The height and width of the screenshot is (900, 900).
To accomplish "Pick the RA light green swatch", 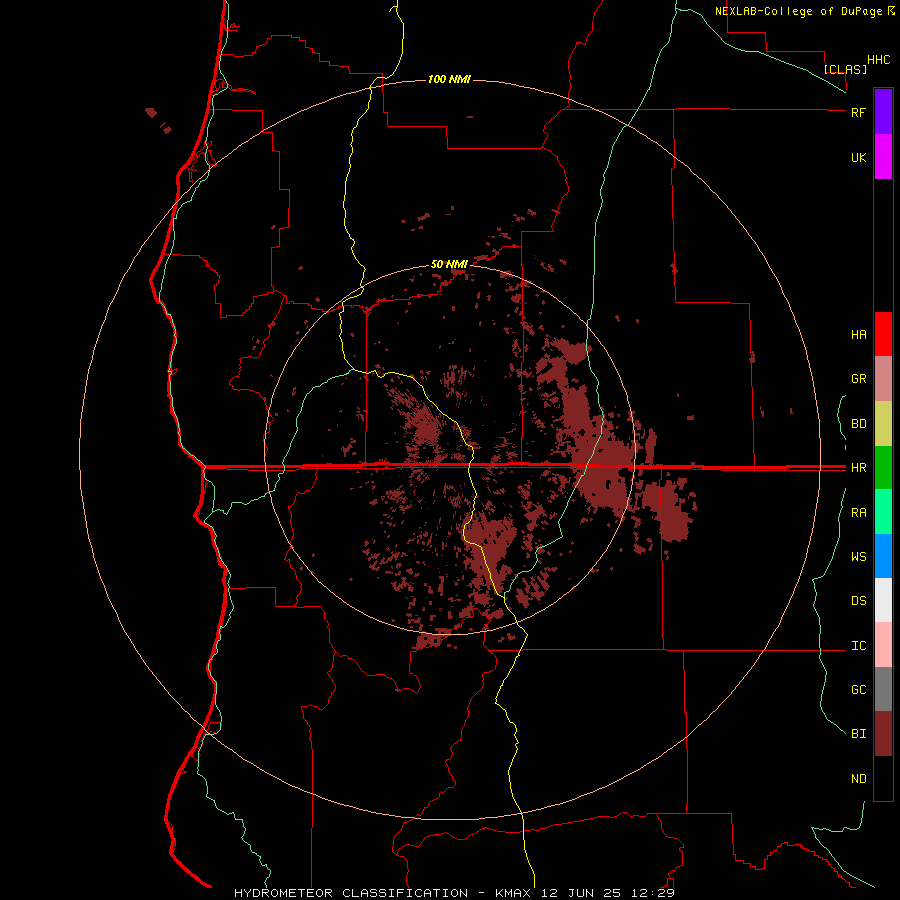I will tap(883, 512).
